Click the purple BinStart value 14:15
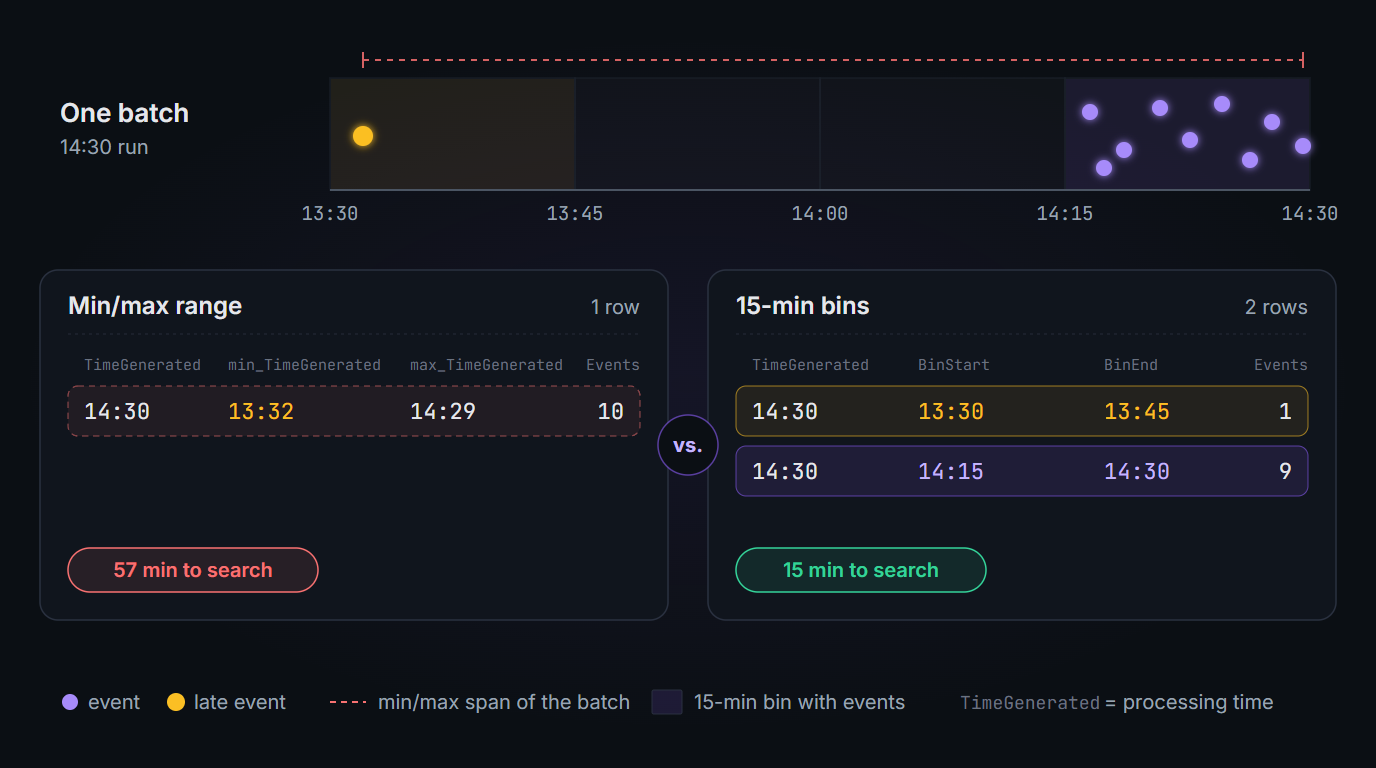This screenshot has width=1376, height=768. tap(951, 471)
